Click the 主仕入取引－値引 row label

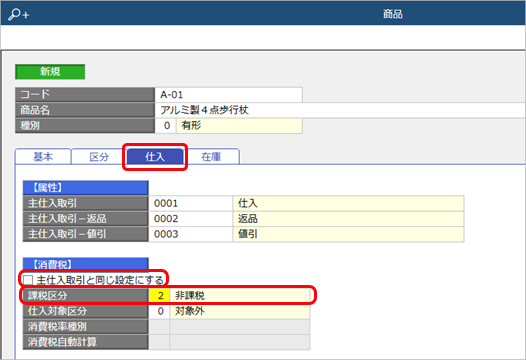pos(86,234)
